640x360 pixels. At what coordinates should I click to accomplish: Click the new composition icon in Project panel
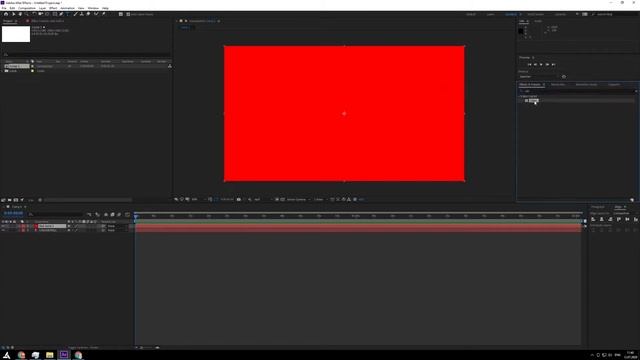tap(16, 200)
